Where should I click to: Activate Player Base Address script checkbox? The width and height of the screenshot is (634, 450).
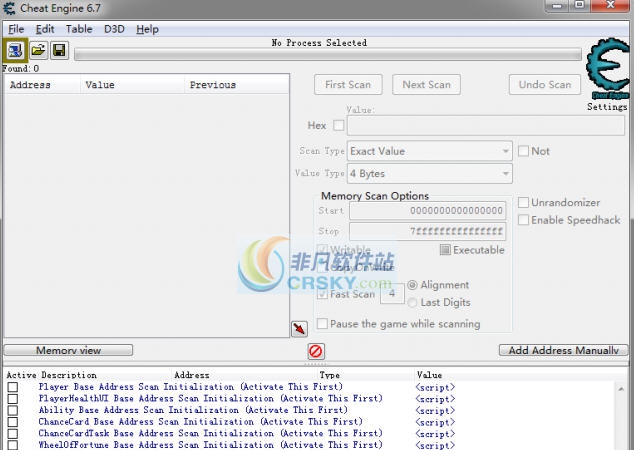tap(13, 387)
